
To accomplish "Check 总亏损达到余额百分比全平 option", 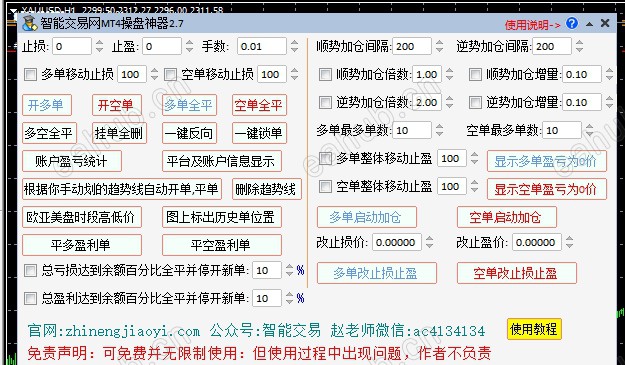I will [31, 271].
